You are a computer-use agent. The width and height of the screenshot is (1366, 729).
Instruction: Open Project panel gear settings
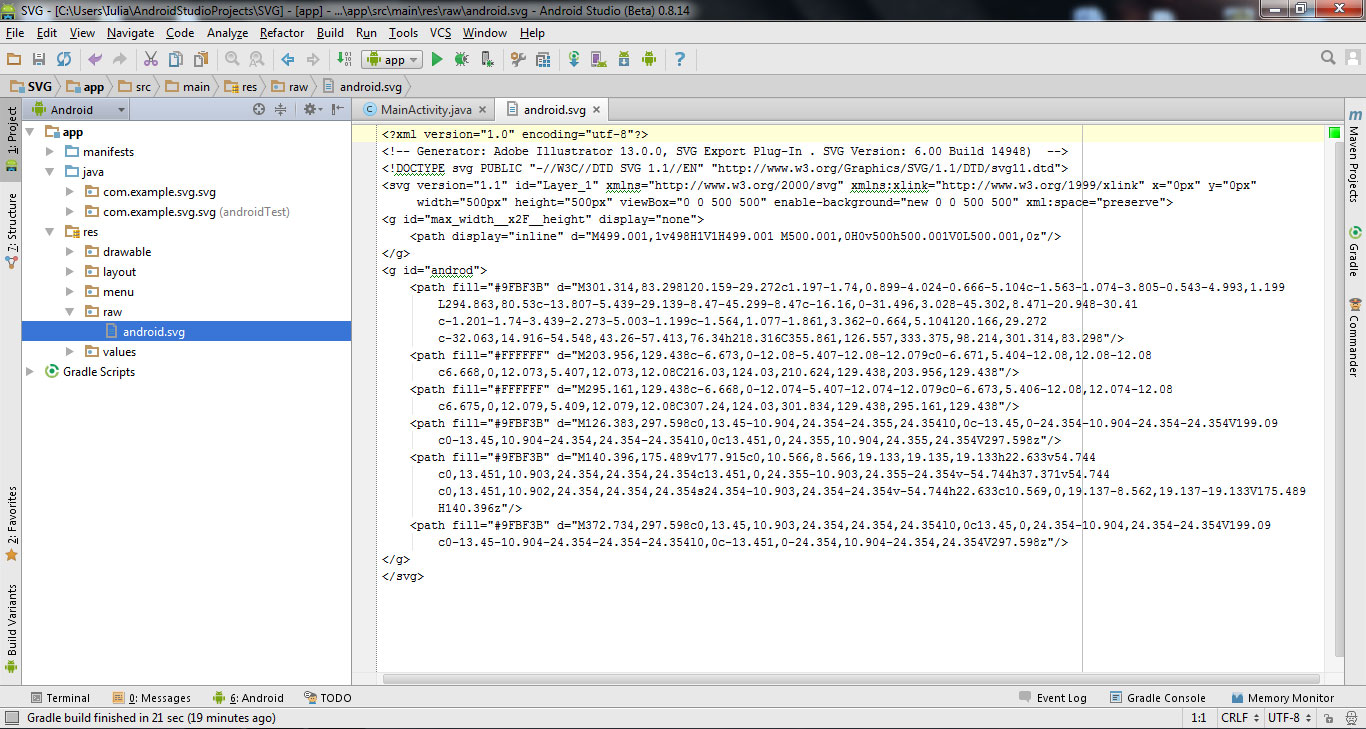tap(311, 110)
